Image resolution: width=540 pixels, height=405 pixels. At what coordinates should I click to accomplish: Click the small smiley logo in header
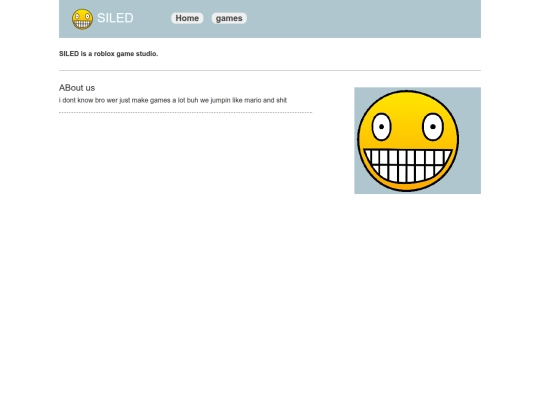82,19
